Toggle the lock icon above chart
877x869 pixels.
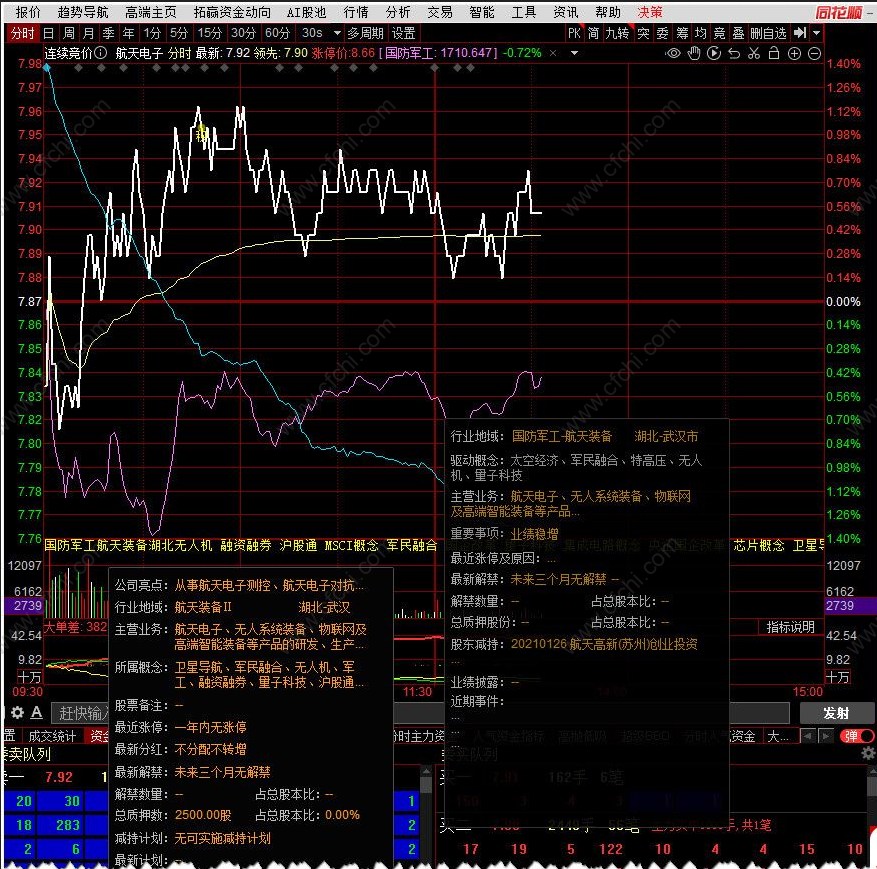774,53
